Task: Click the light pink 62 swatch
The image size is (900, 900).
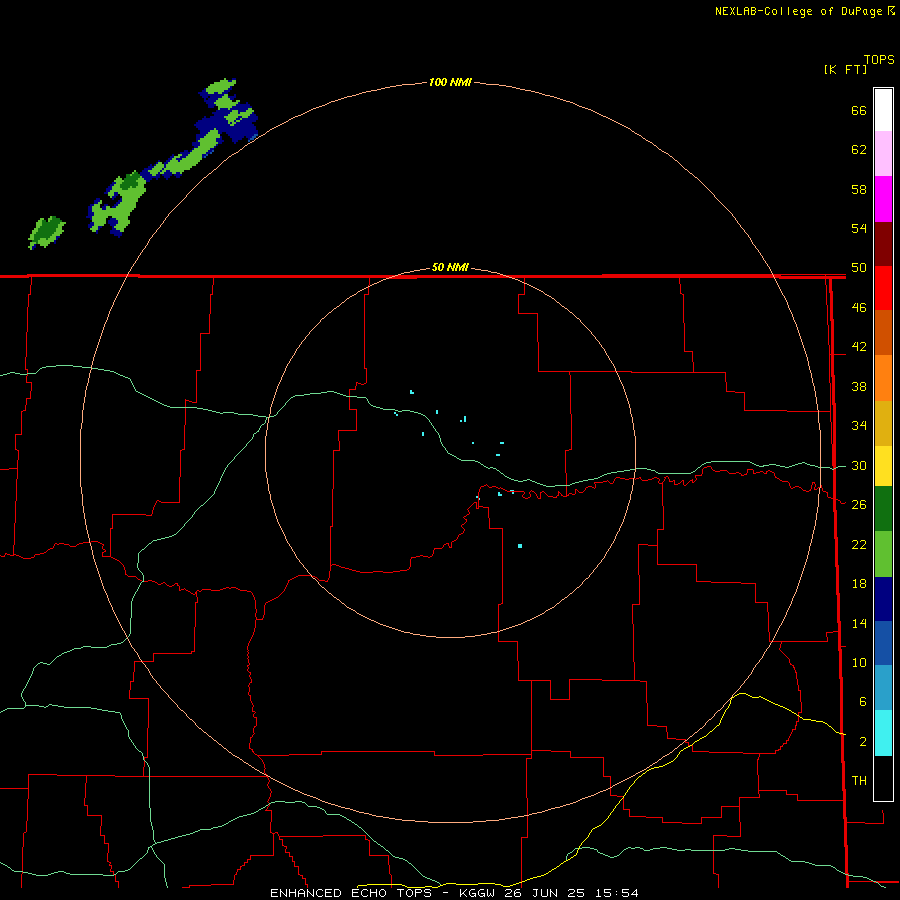Action: [x=883, y=154]
